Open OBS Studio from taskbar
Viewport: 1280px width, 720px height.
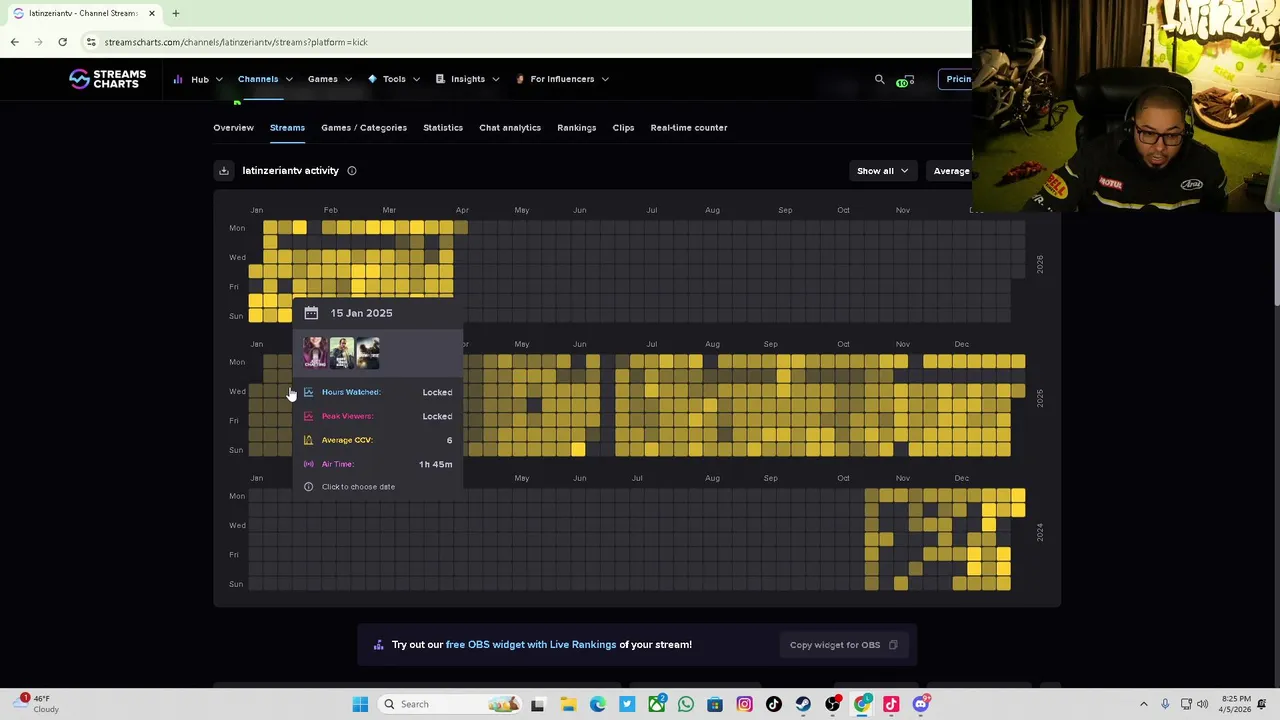832,704
